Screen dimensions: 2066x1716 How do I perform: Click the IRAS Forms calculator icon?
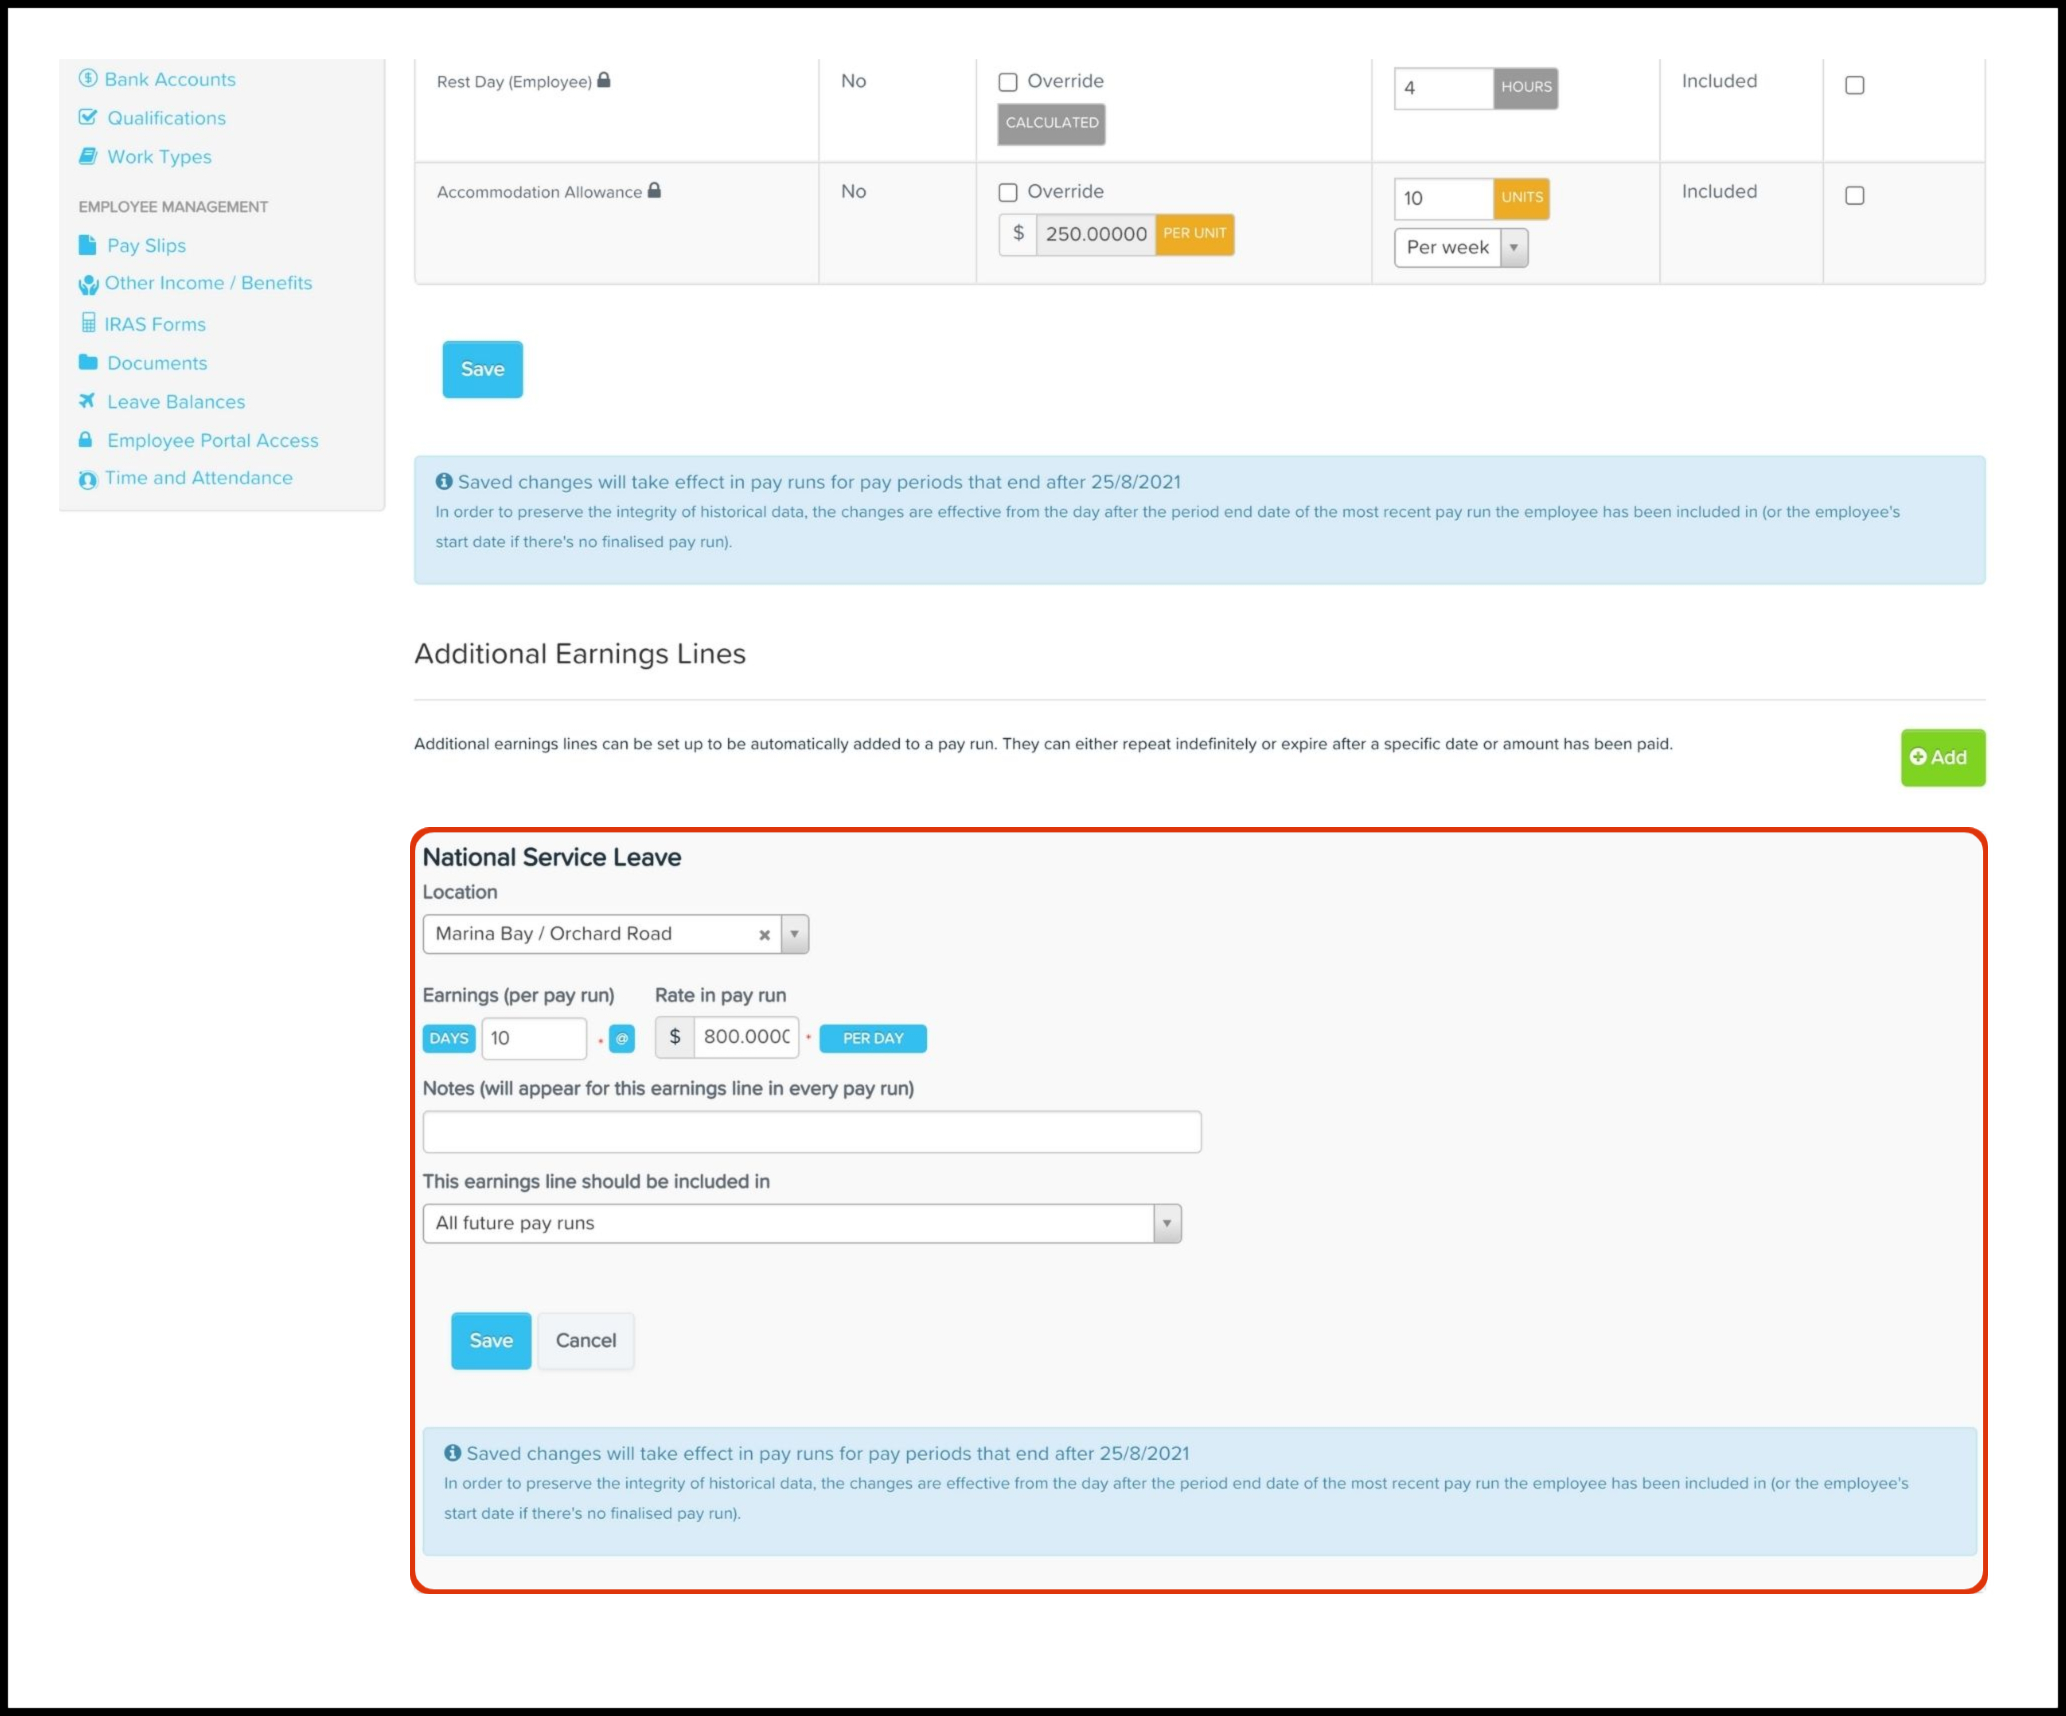(x=88, y=323)
